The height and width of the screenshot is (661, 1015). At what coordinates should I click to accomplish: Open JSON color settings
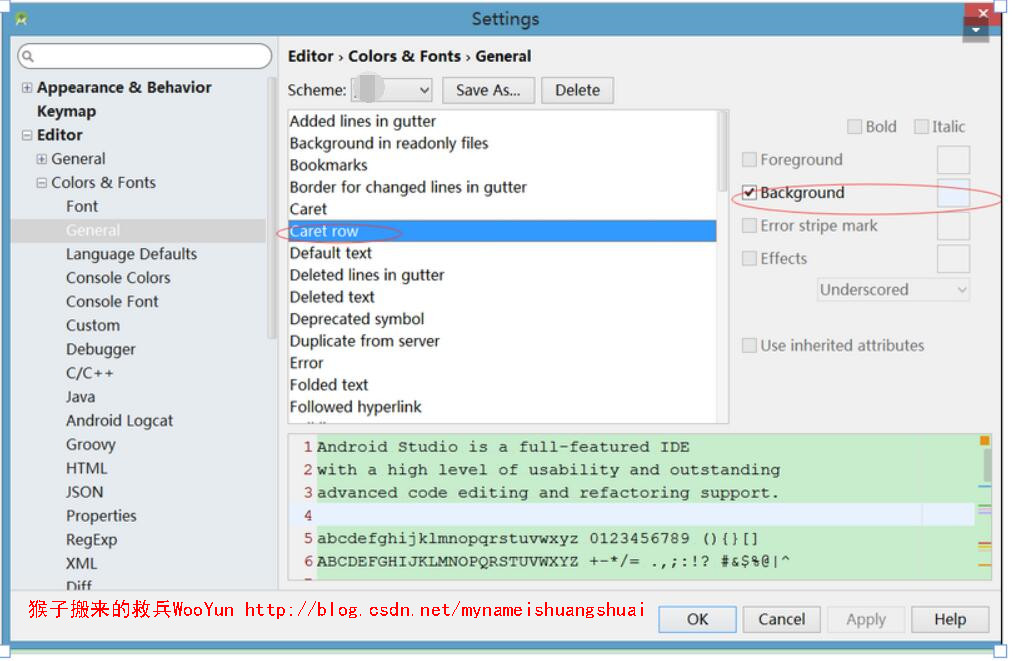pyautogui.click(x=84, y=492)
